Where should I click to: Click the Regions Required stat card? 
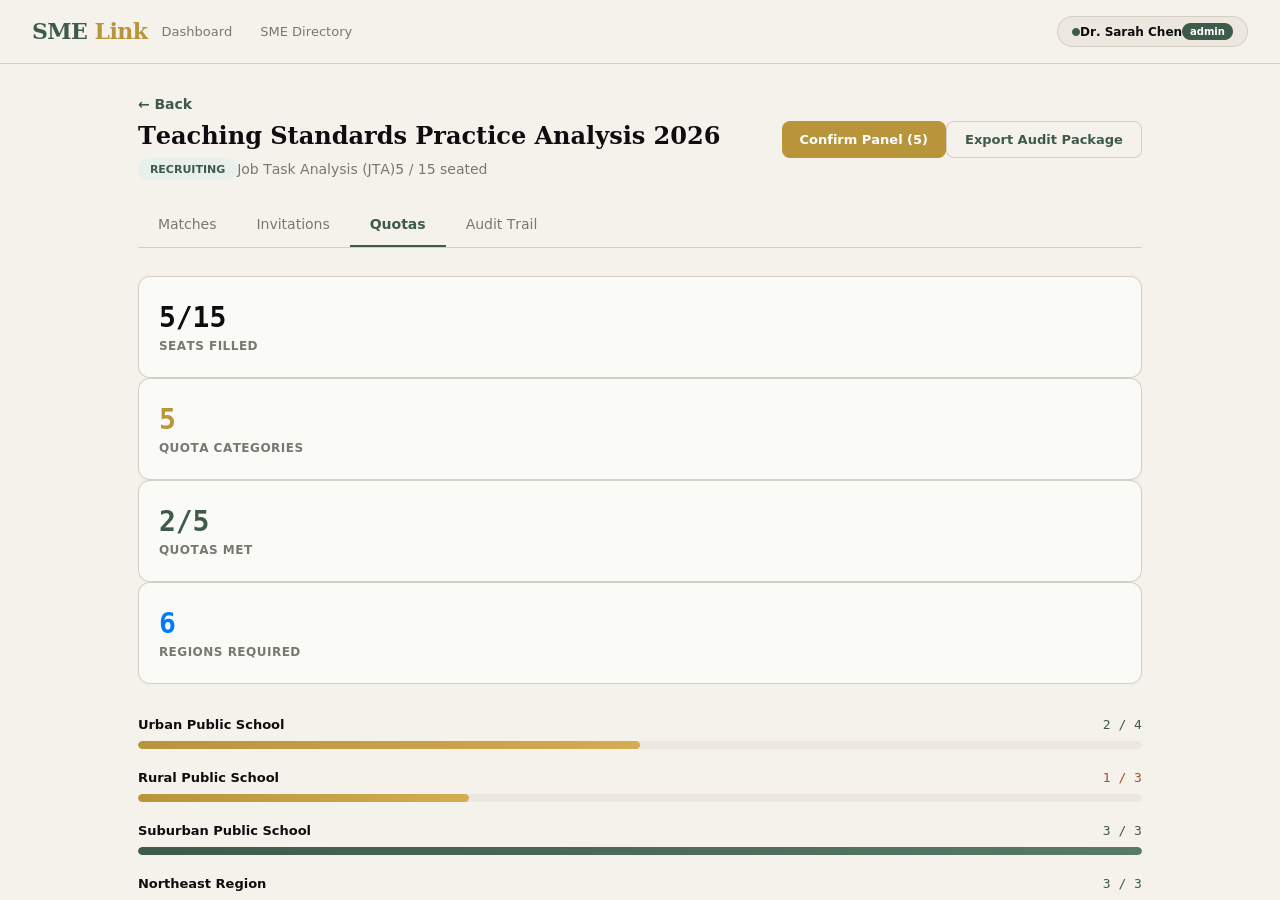click(x=639, y=632)
